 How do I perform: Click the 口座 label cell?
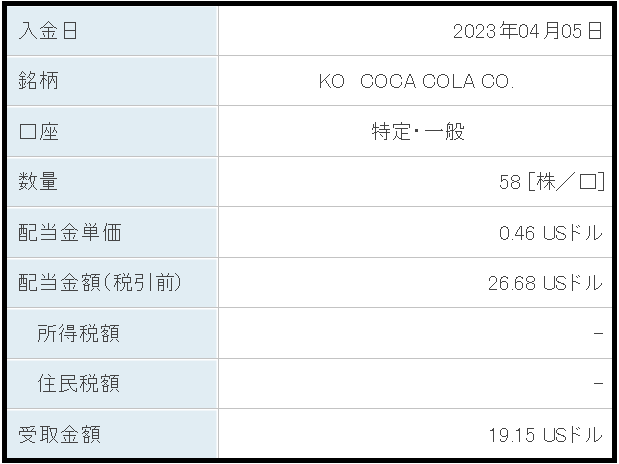click(x=113, y=131)
